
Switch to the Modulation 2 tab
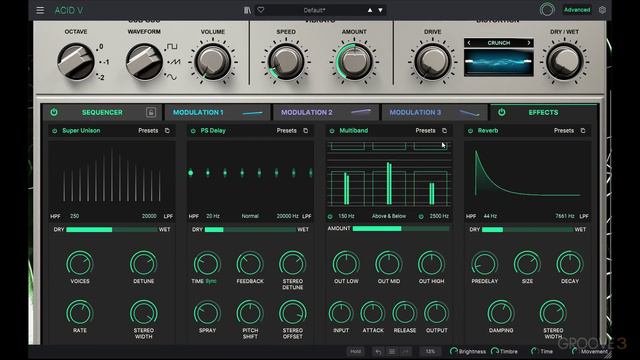tap(326, 112)
